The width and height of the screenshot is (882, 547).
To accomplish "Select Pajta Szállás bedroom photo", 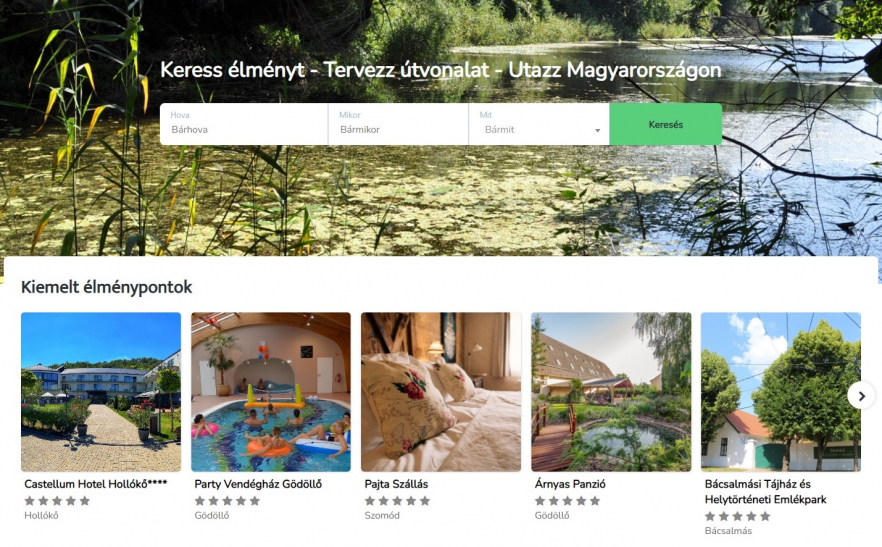I will click(441, 392).
